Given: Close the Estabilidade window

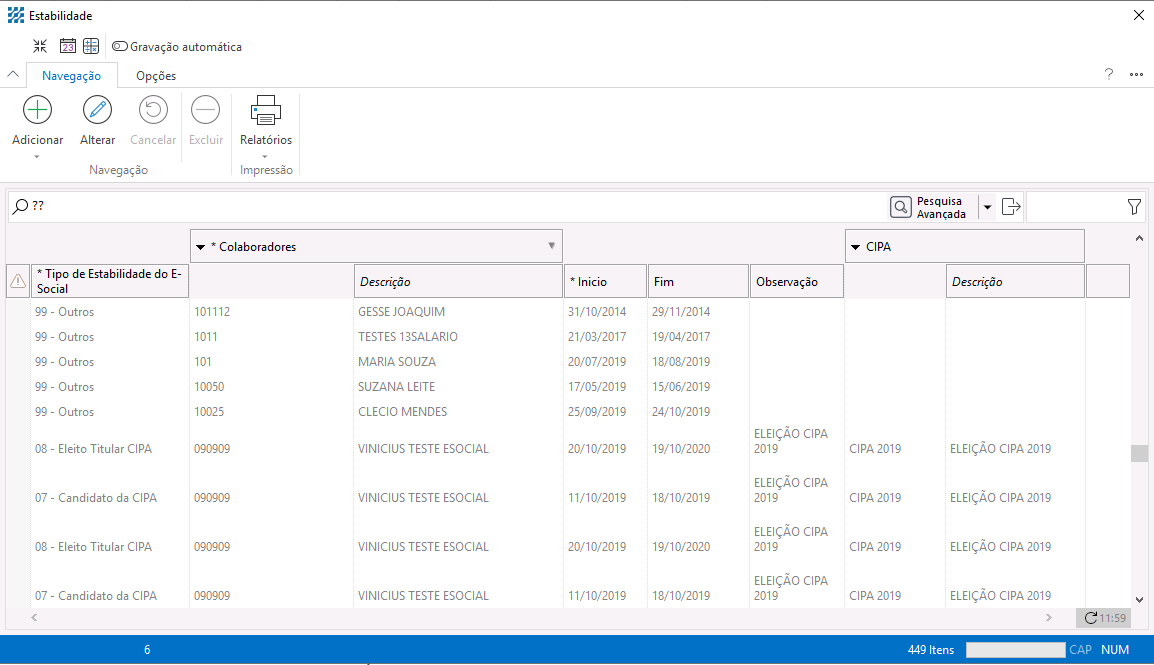Looking at the screenshot, I should coord(1138,15).
